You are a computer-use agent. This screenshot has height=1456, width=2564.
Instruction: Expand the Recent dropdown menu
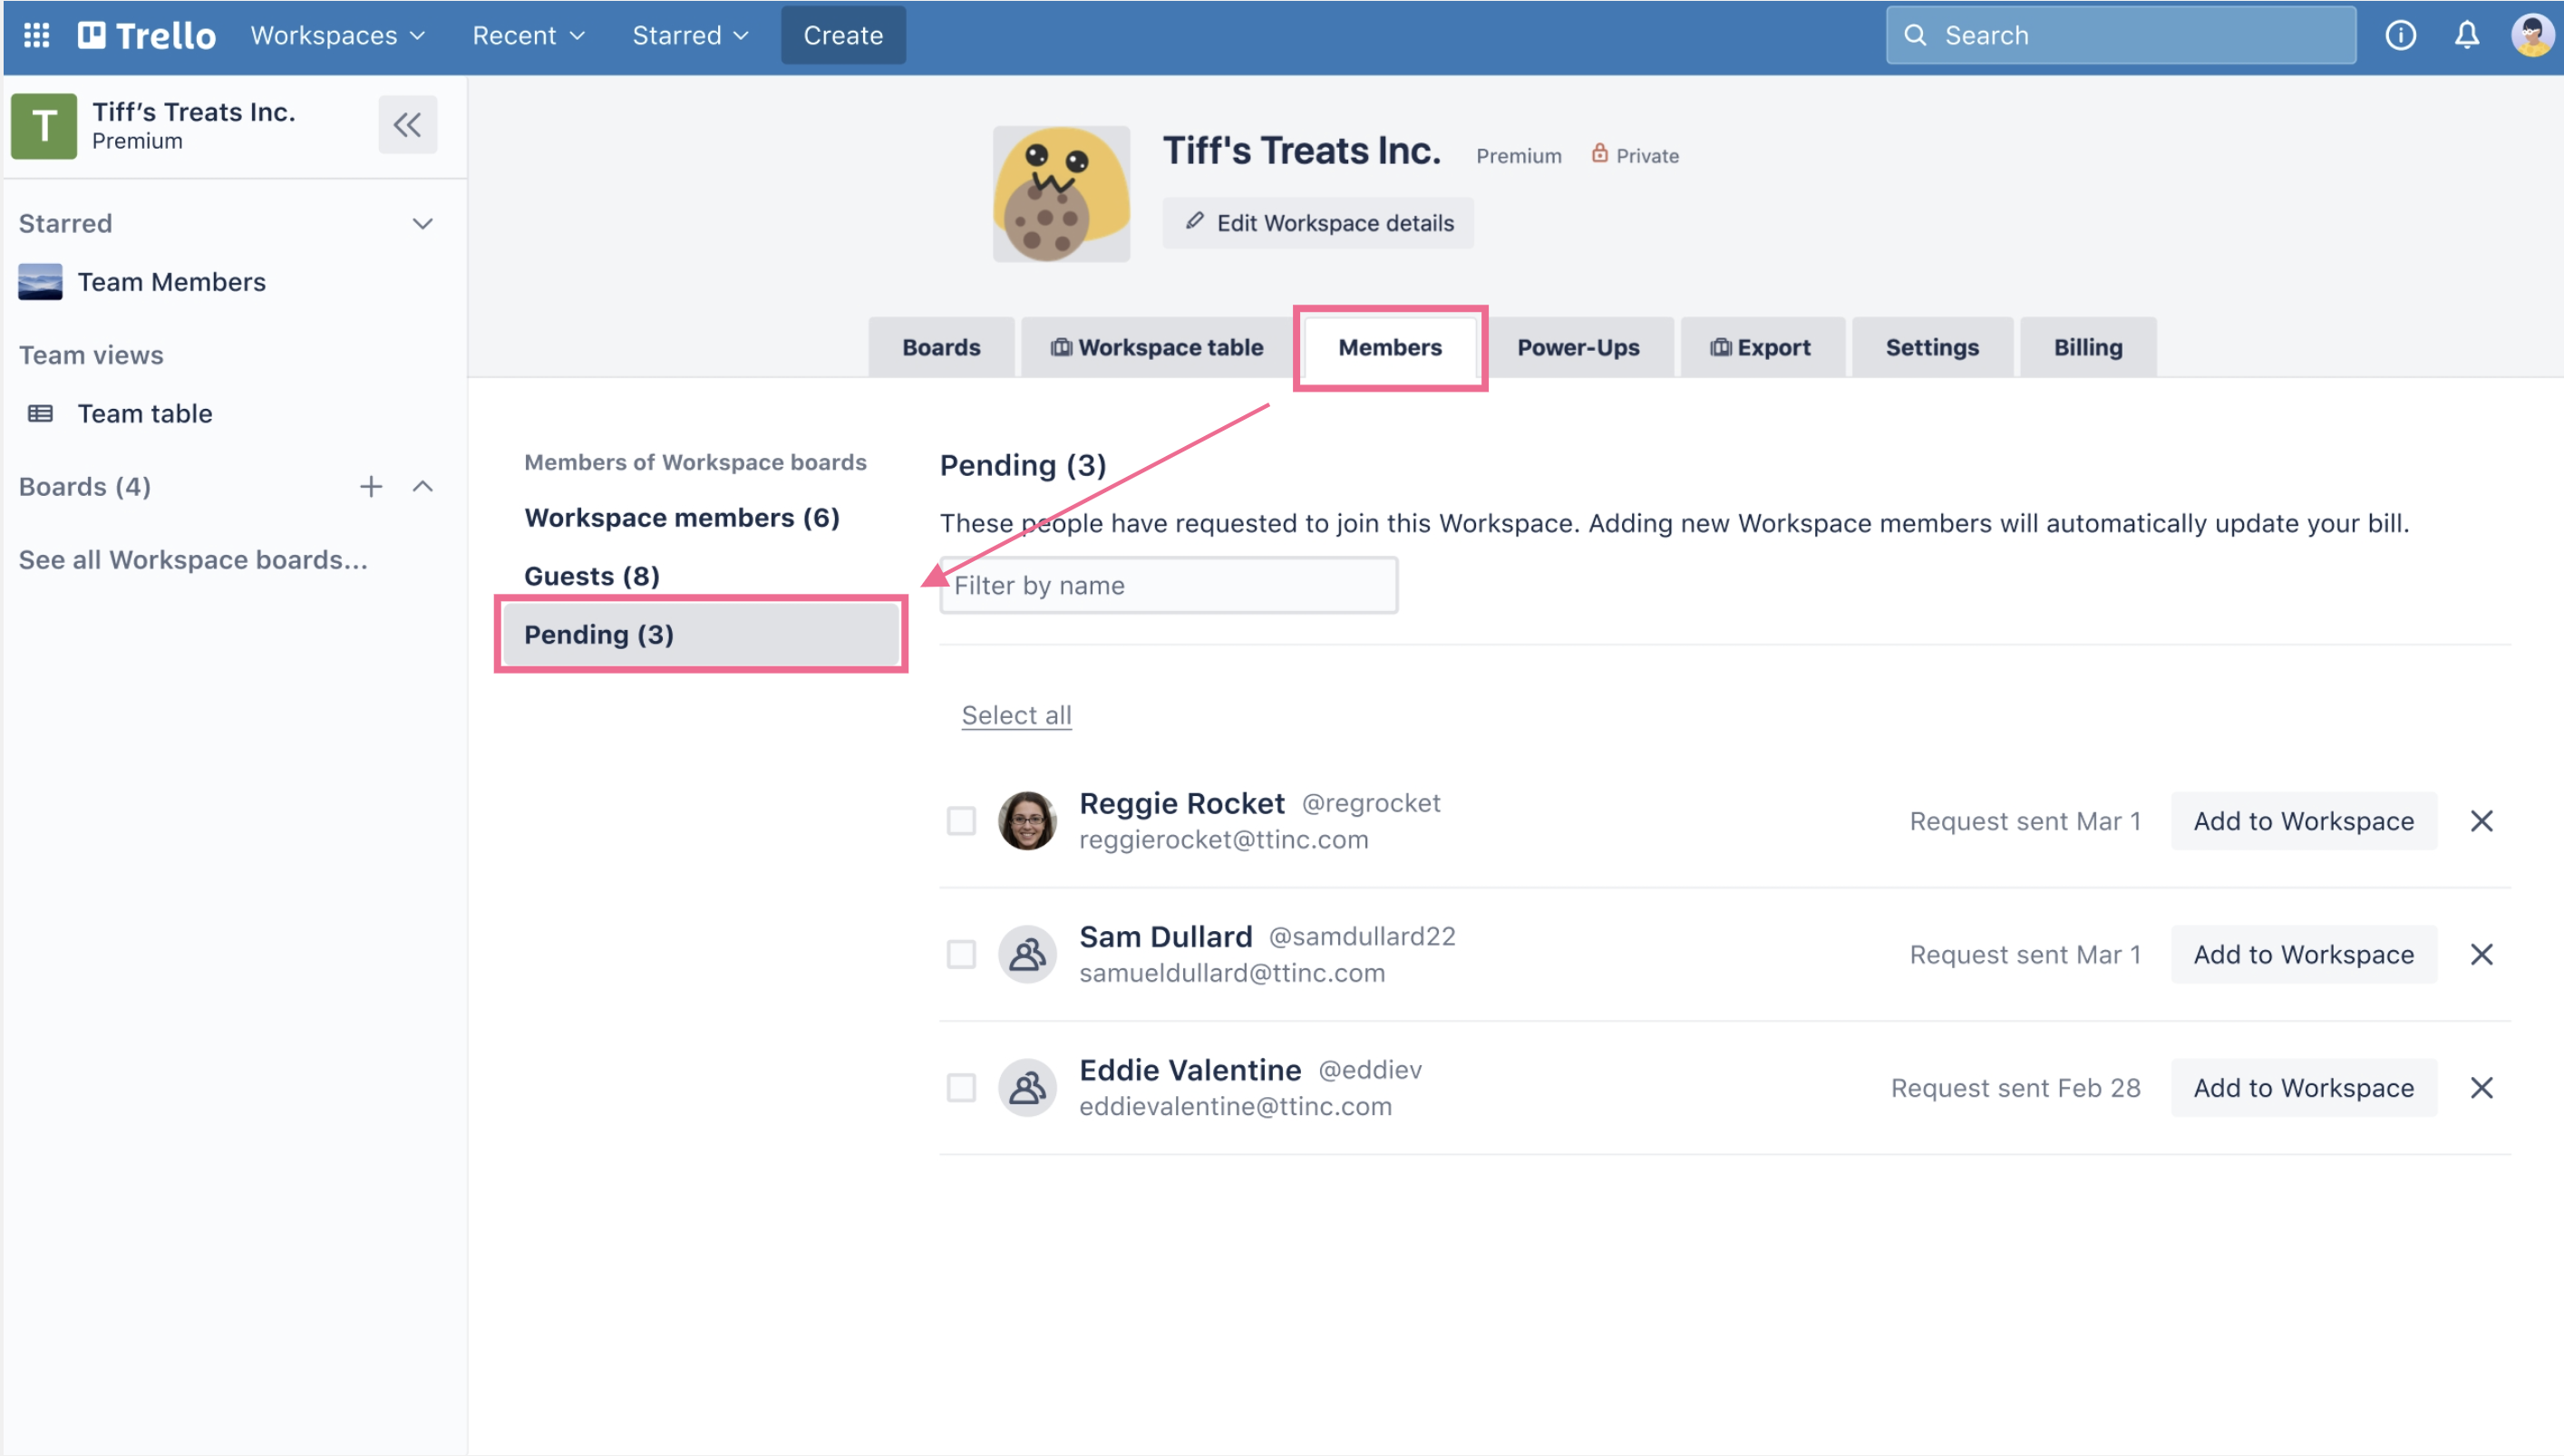(x=529, y=34)
